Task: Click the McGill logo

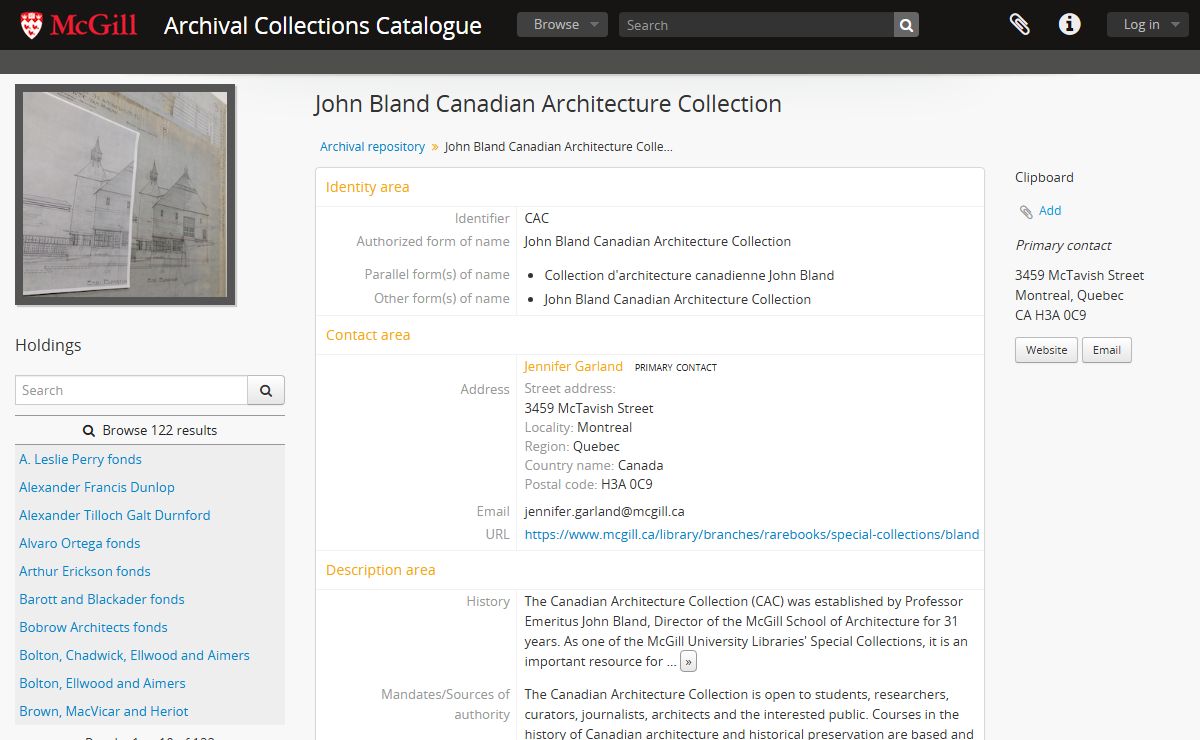Action: tap(79, 25)
